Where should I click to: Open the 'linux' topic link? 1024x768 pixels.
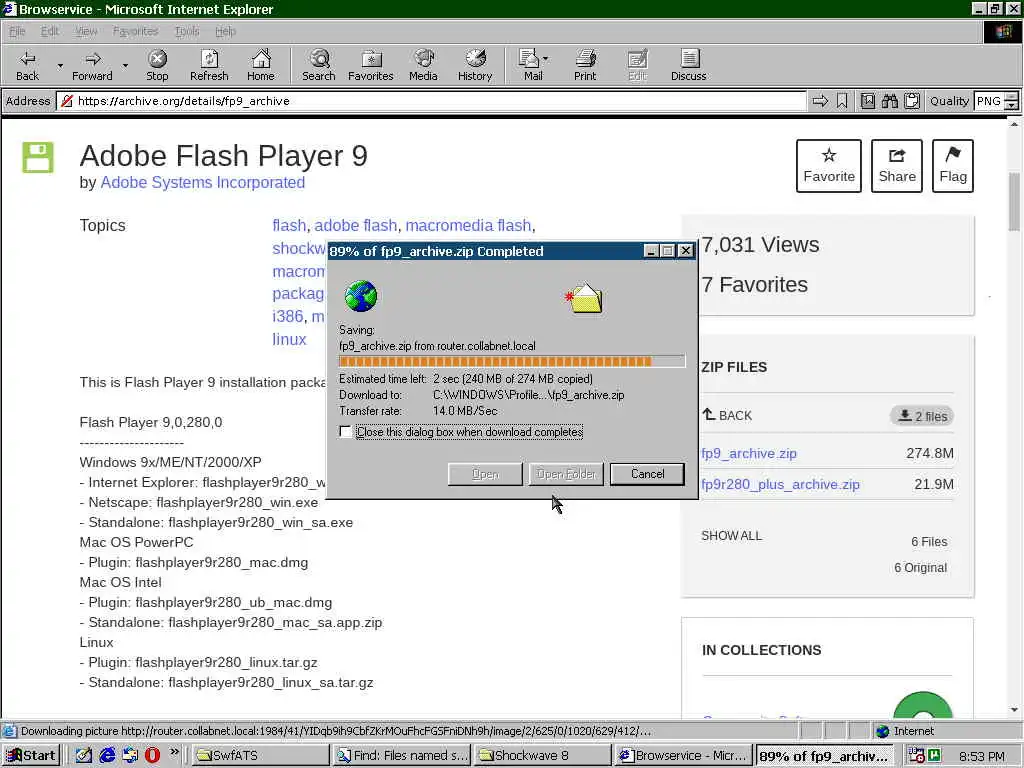click(x=289, y=340)
